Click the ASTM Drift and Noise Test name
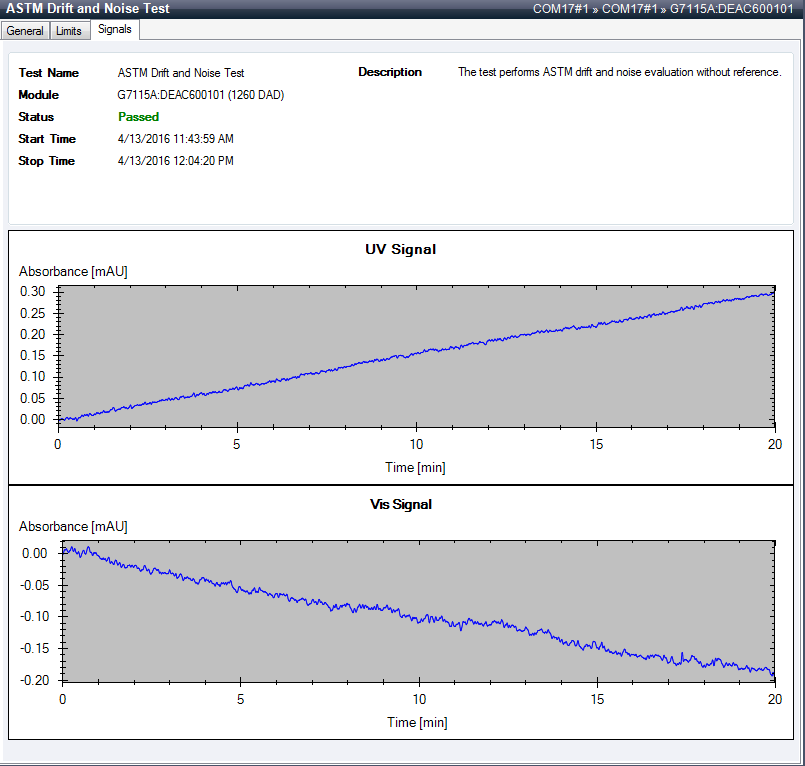 point(180,73)
